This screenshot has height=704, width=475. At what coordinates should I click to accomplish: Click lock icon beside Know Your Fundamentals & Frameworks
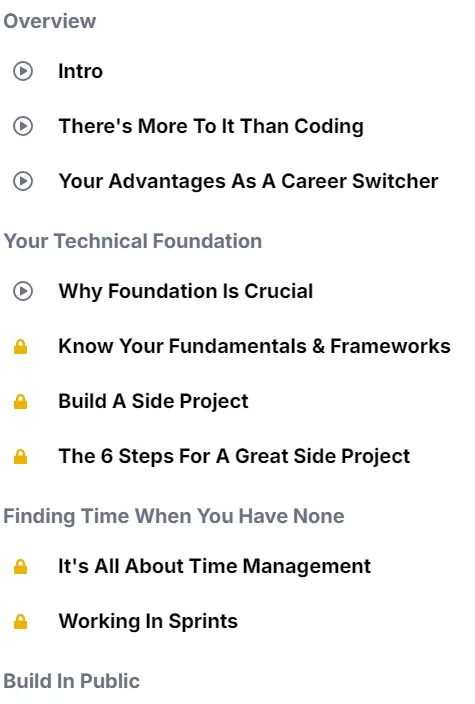click(21, 346)
